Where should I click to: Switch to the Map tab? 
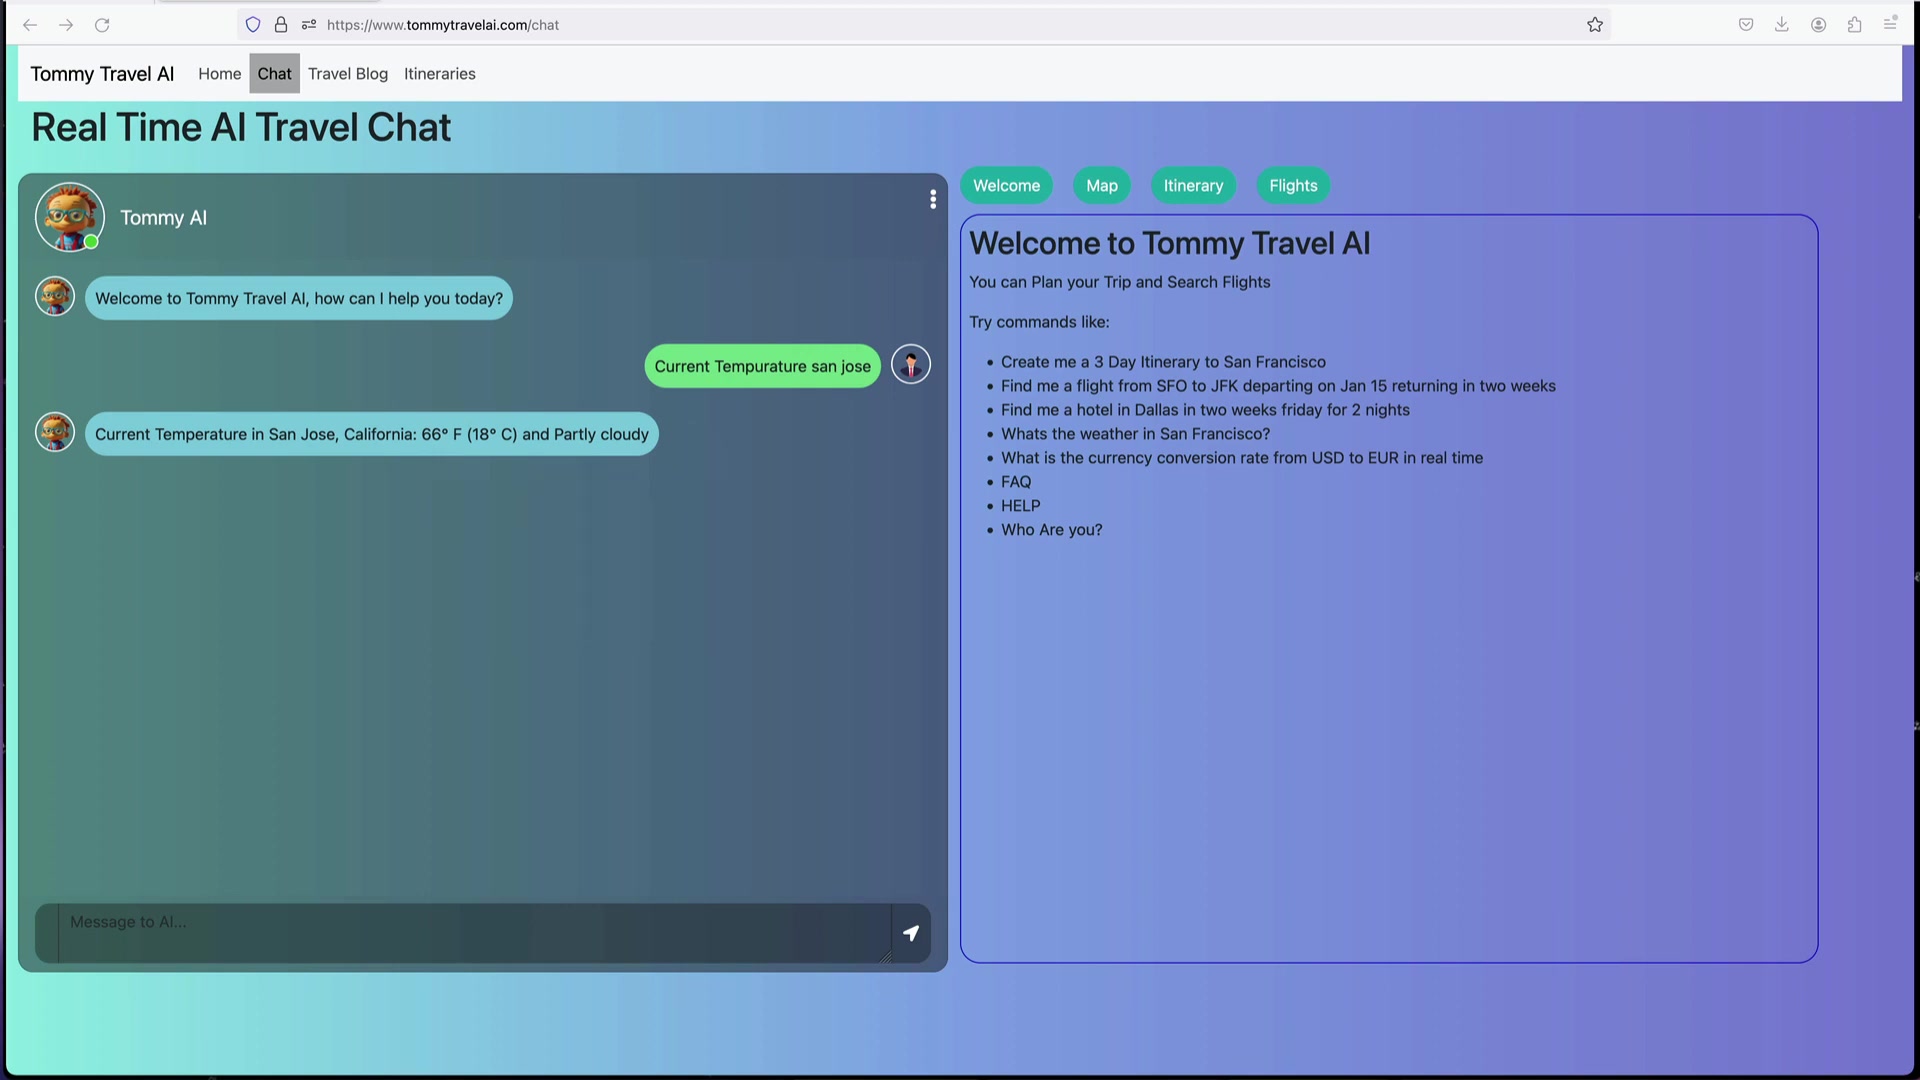[x=1102, y=186]
